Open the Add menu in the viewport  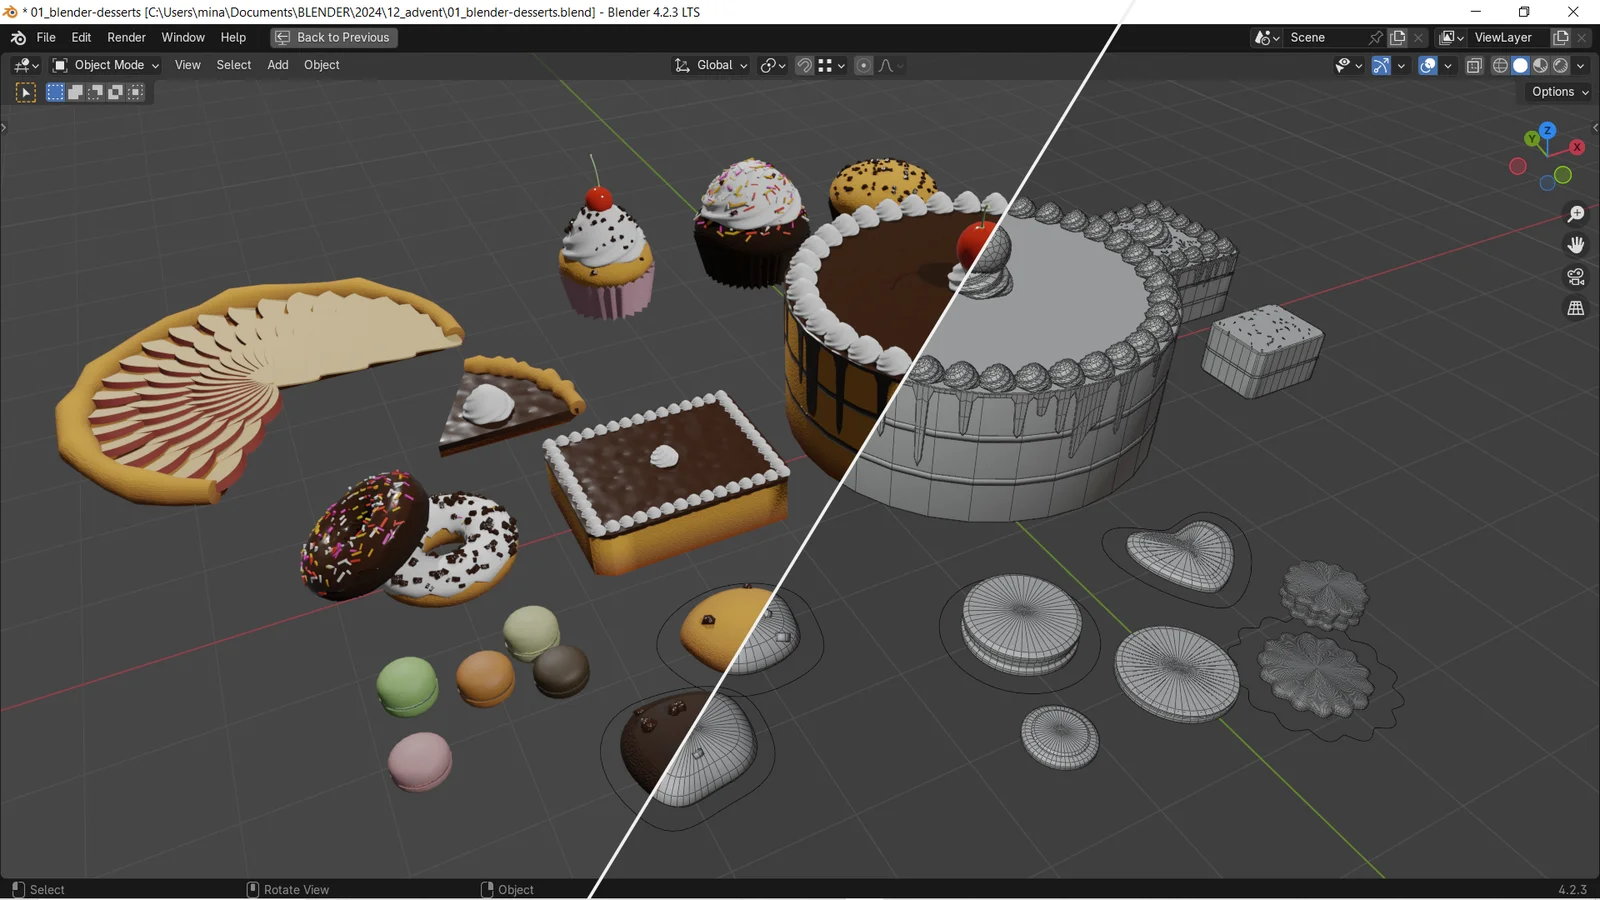tap(277, 65)
